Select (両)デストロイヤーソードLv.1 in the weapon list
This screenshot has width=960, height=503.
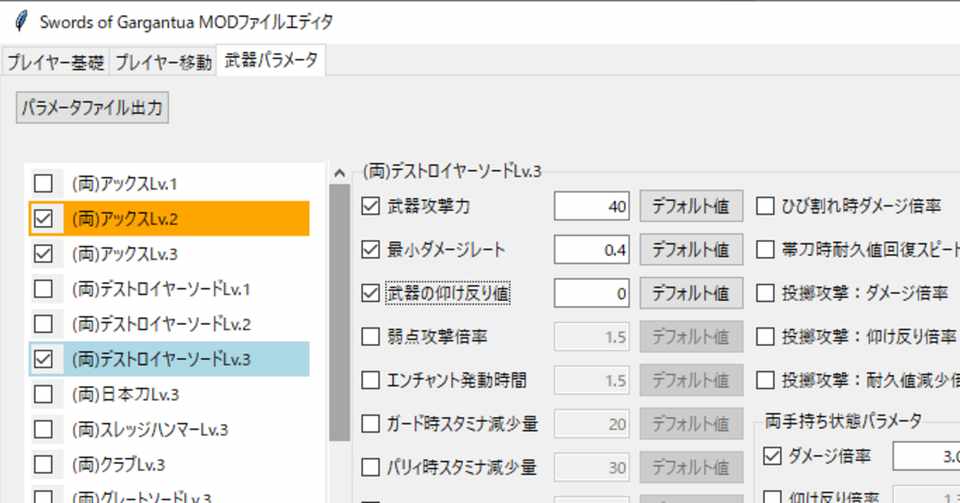click(161, 289)
